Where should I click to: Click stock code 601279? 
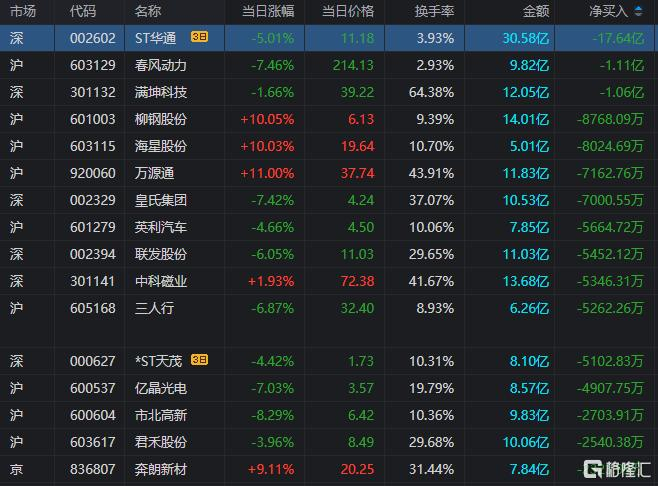(x=92, y=227)
